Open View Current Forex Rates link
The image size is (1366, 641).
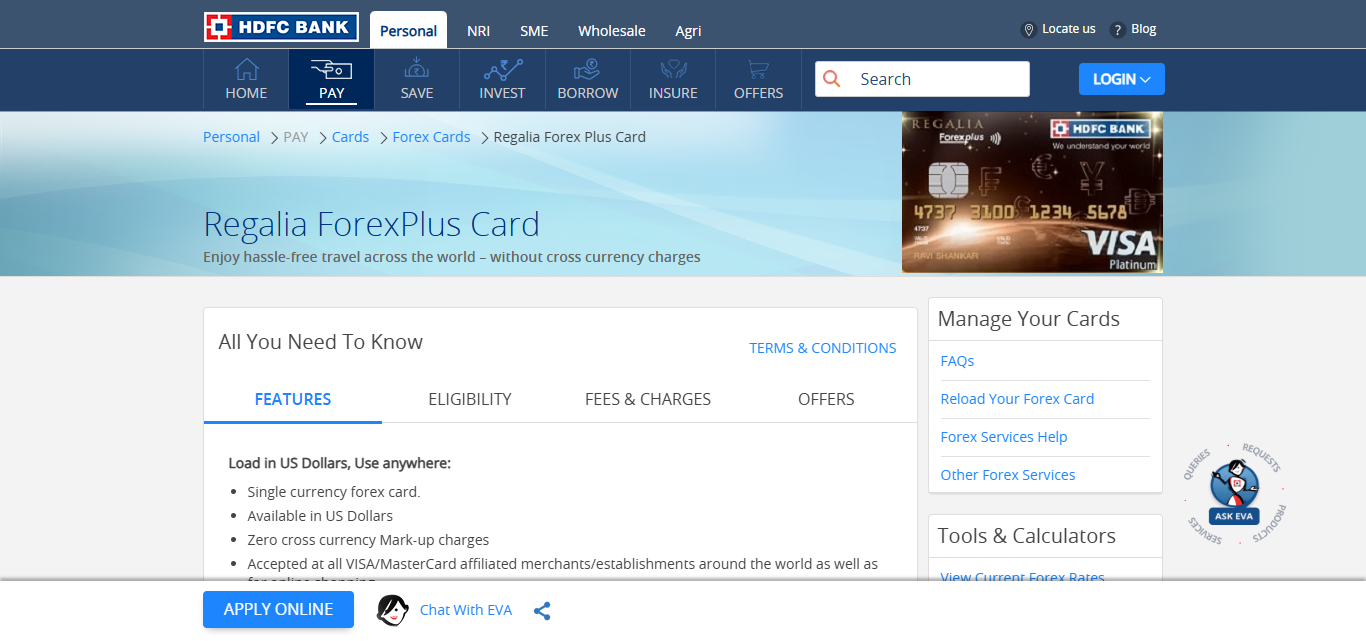1023,577
